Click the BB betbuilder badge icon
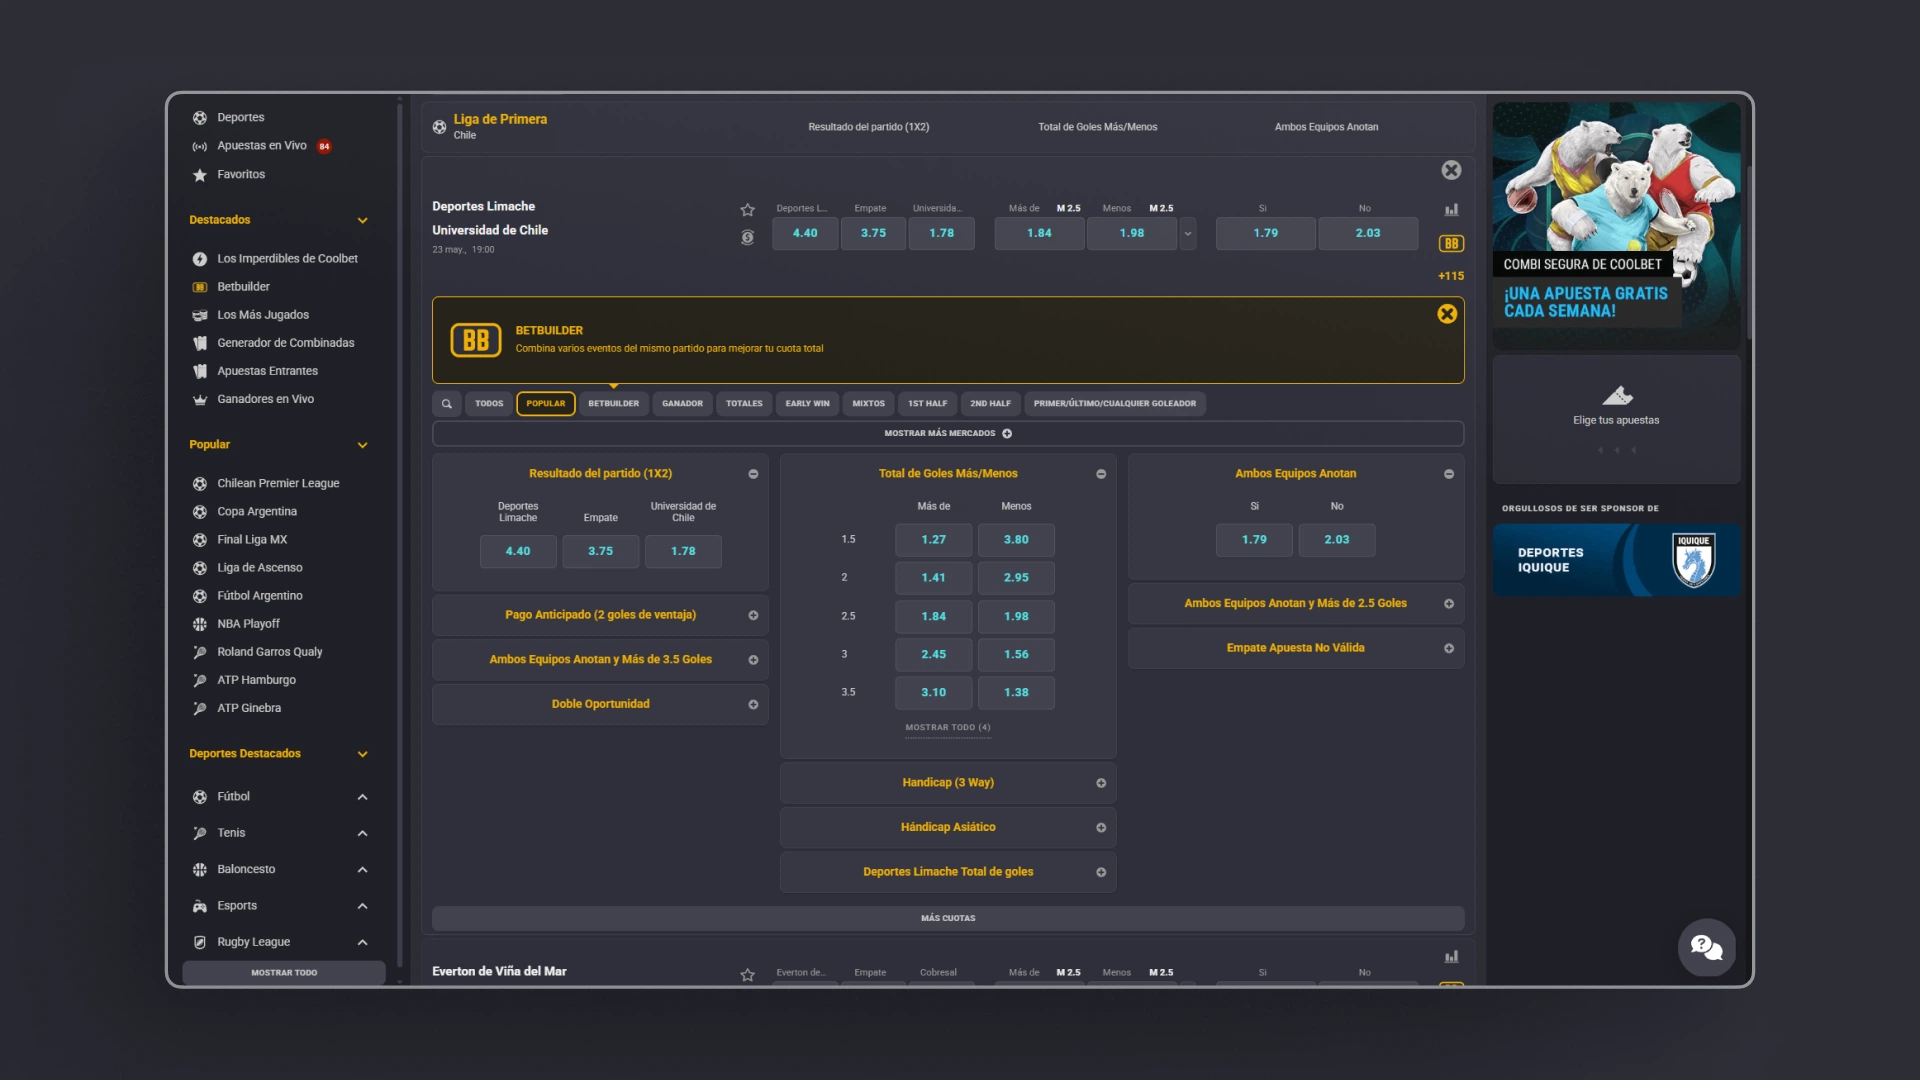Image resolution: width=1920 pixels, height=1080 pixels. tap(1451, 243)
